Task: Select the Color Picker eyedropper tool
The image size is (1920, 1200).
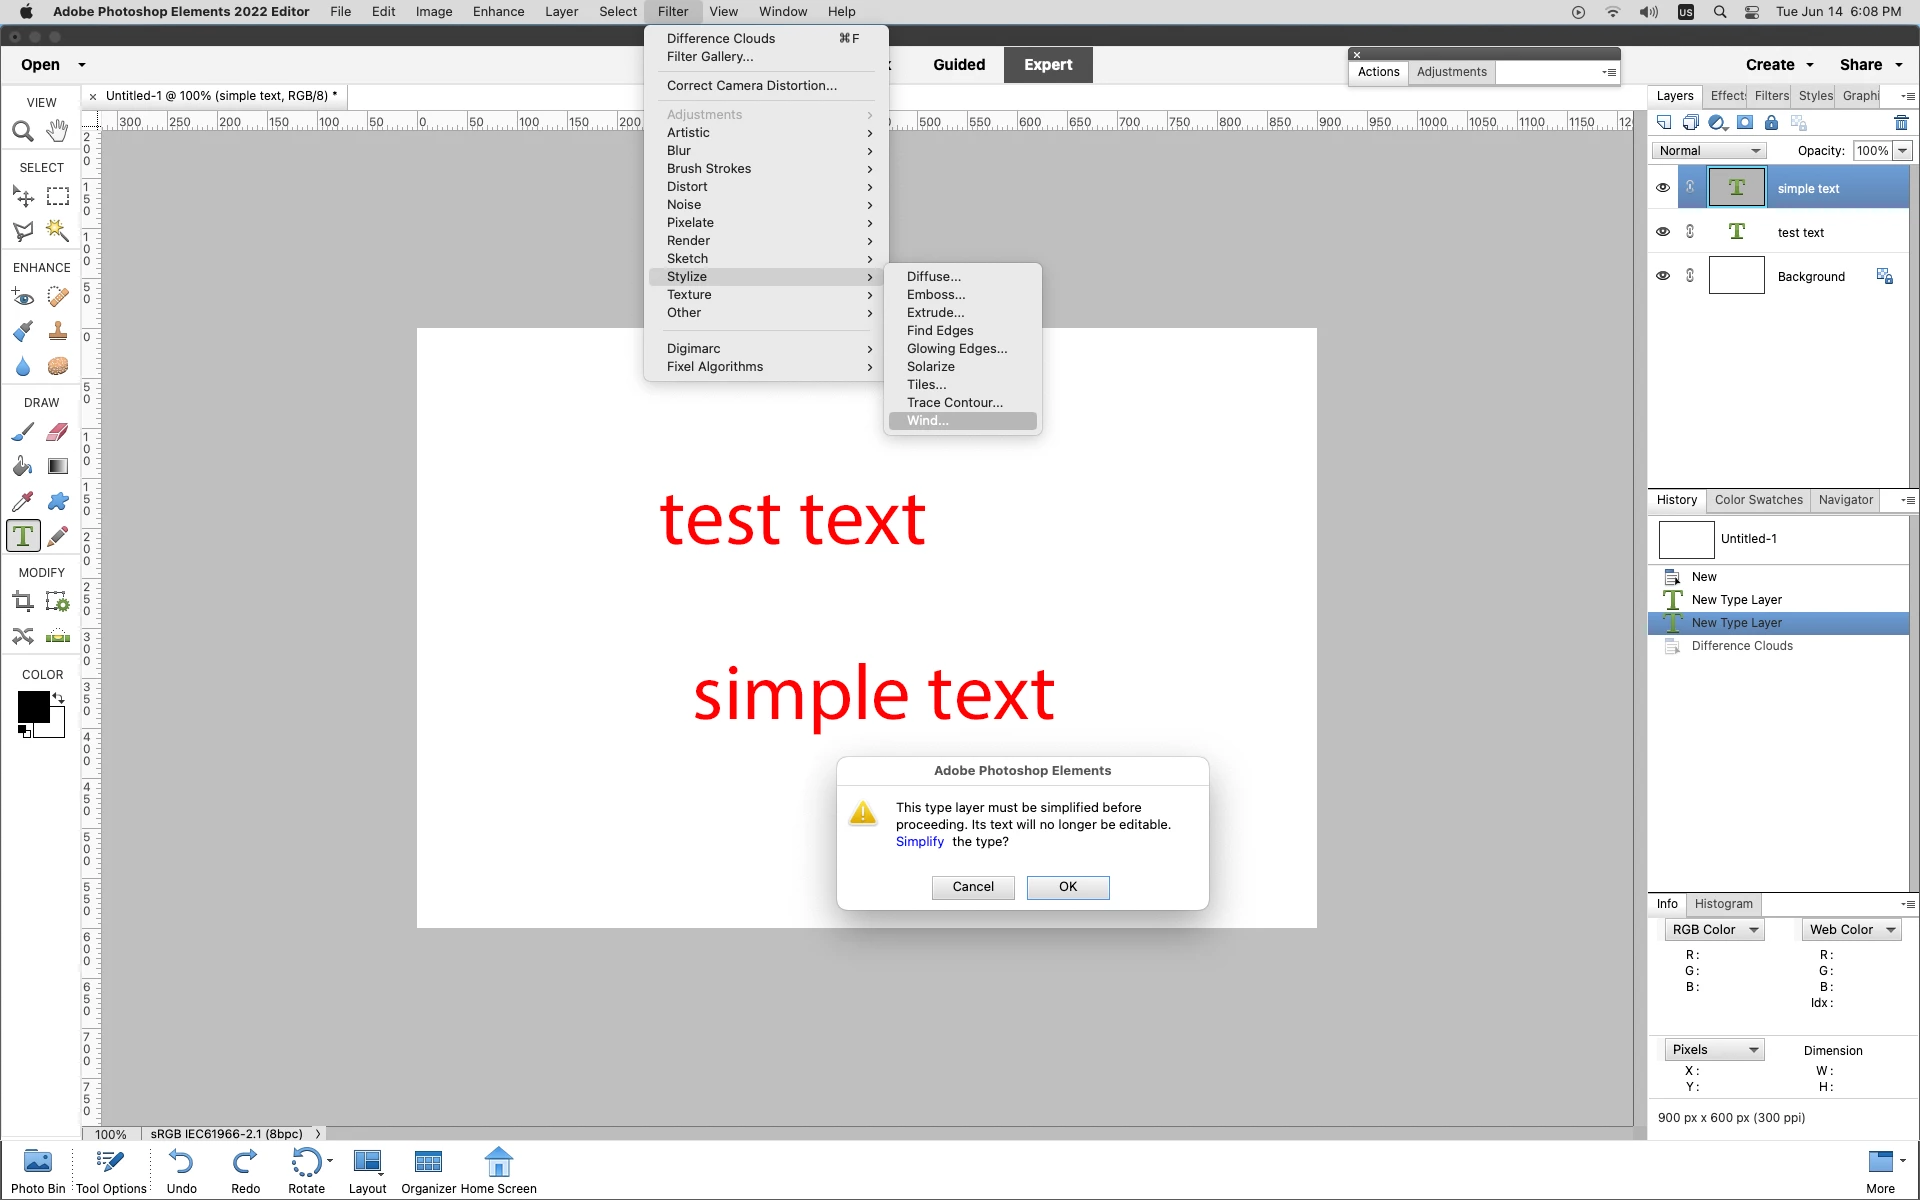Action: coord(23,502)
